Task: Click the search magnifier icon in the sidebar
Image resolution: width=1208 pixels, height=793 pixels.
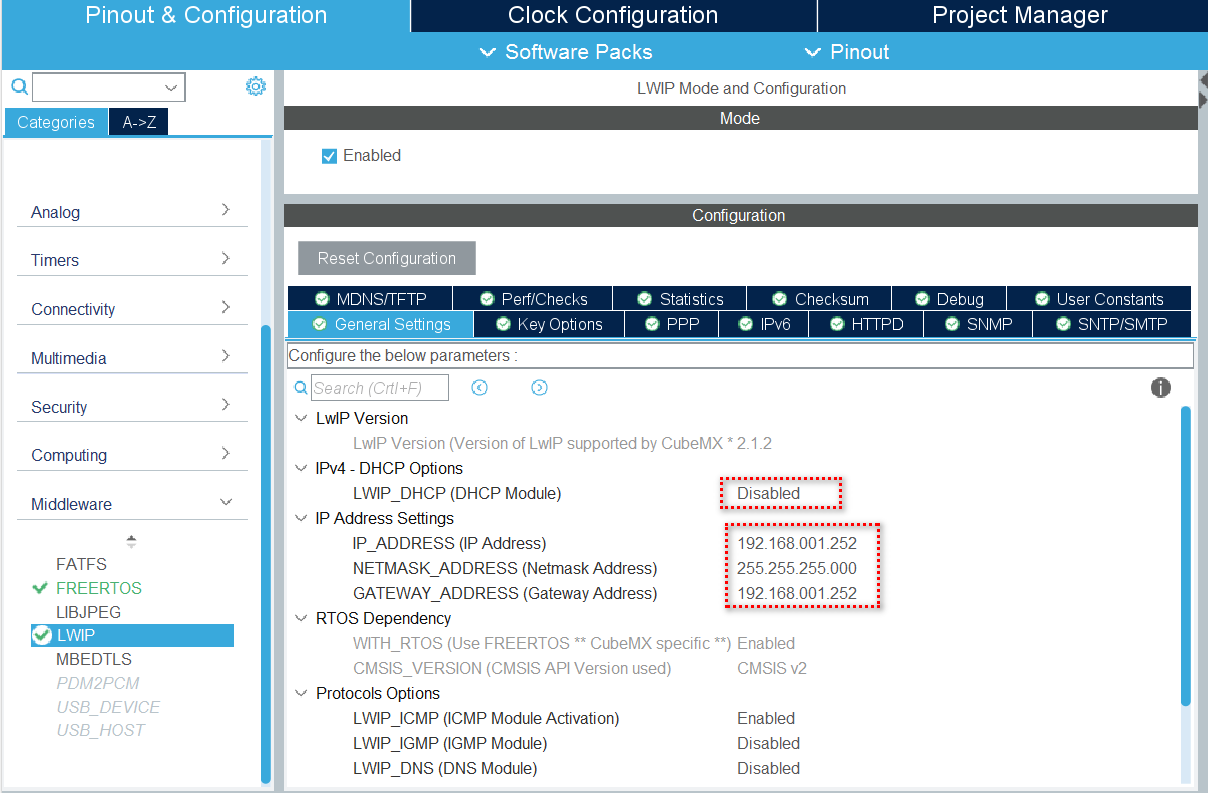Action: click(x=19, y=87)
